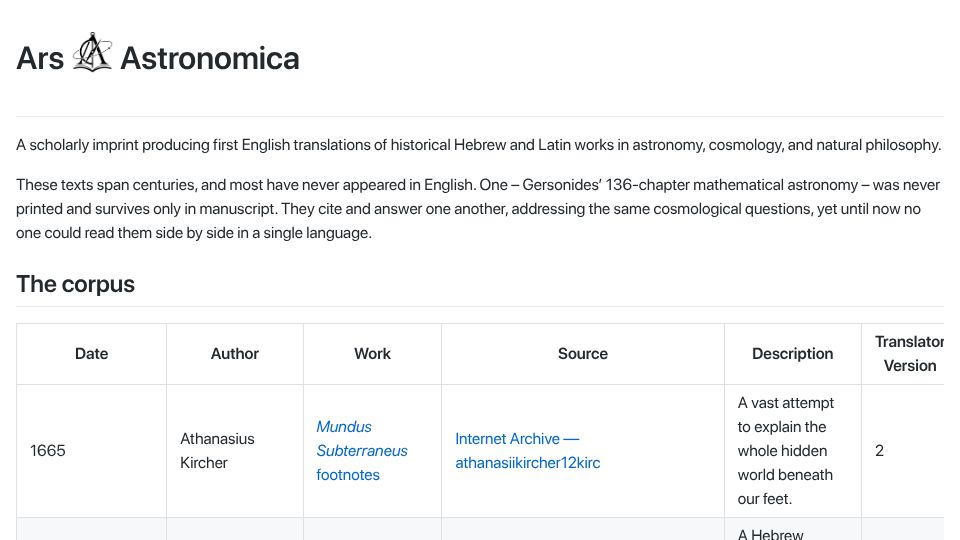Screen dimensions: 960x540
Task: Click the partial 'A Hebrew' description cell
Action: click(793, 529)
